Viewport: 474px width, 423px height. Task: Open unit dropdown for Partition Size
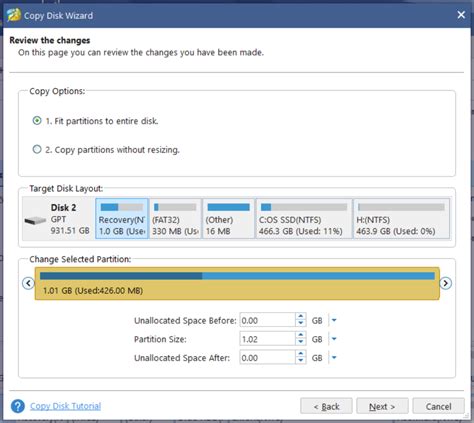[x=334, y=339]
